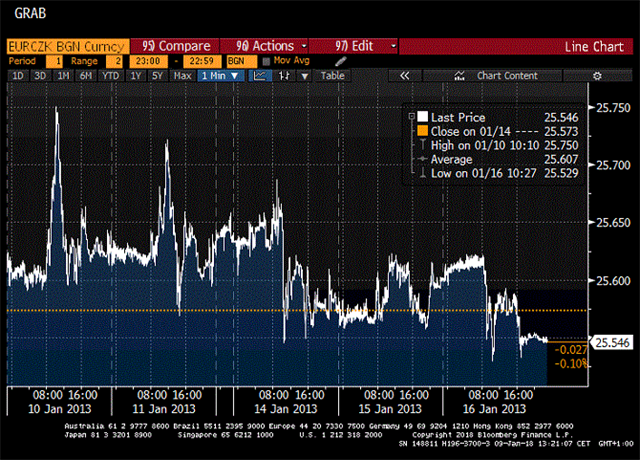Toggle the Mov Avg checkbox
Image resolution: width=640 pixels, height=460 pixels.
[266, 61]
